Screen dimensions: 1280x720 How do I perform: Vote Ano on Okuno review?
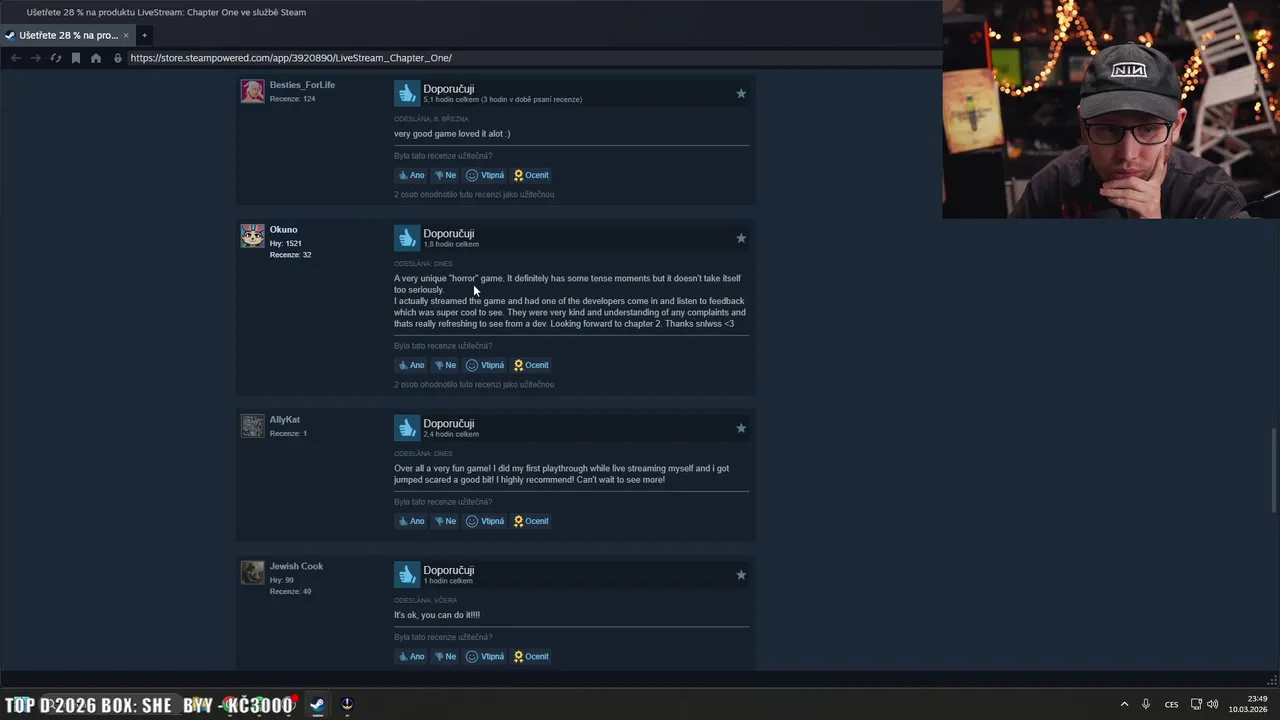coord(411,365)
